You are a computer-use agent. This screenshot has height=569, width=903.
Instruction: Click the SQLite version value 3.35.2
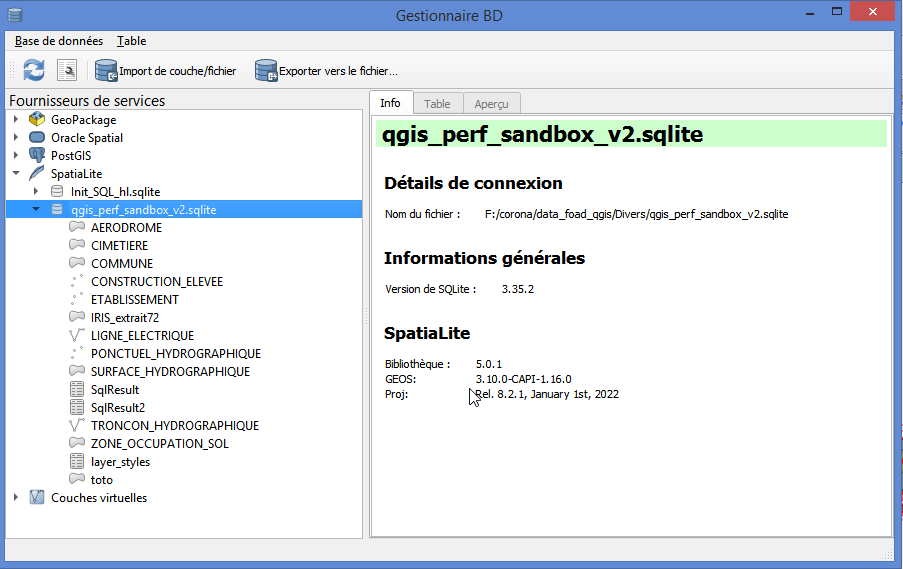517,289
